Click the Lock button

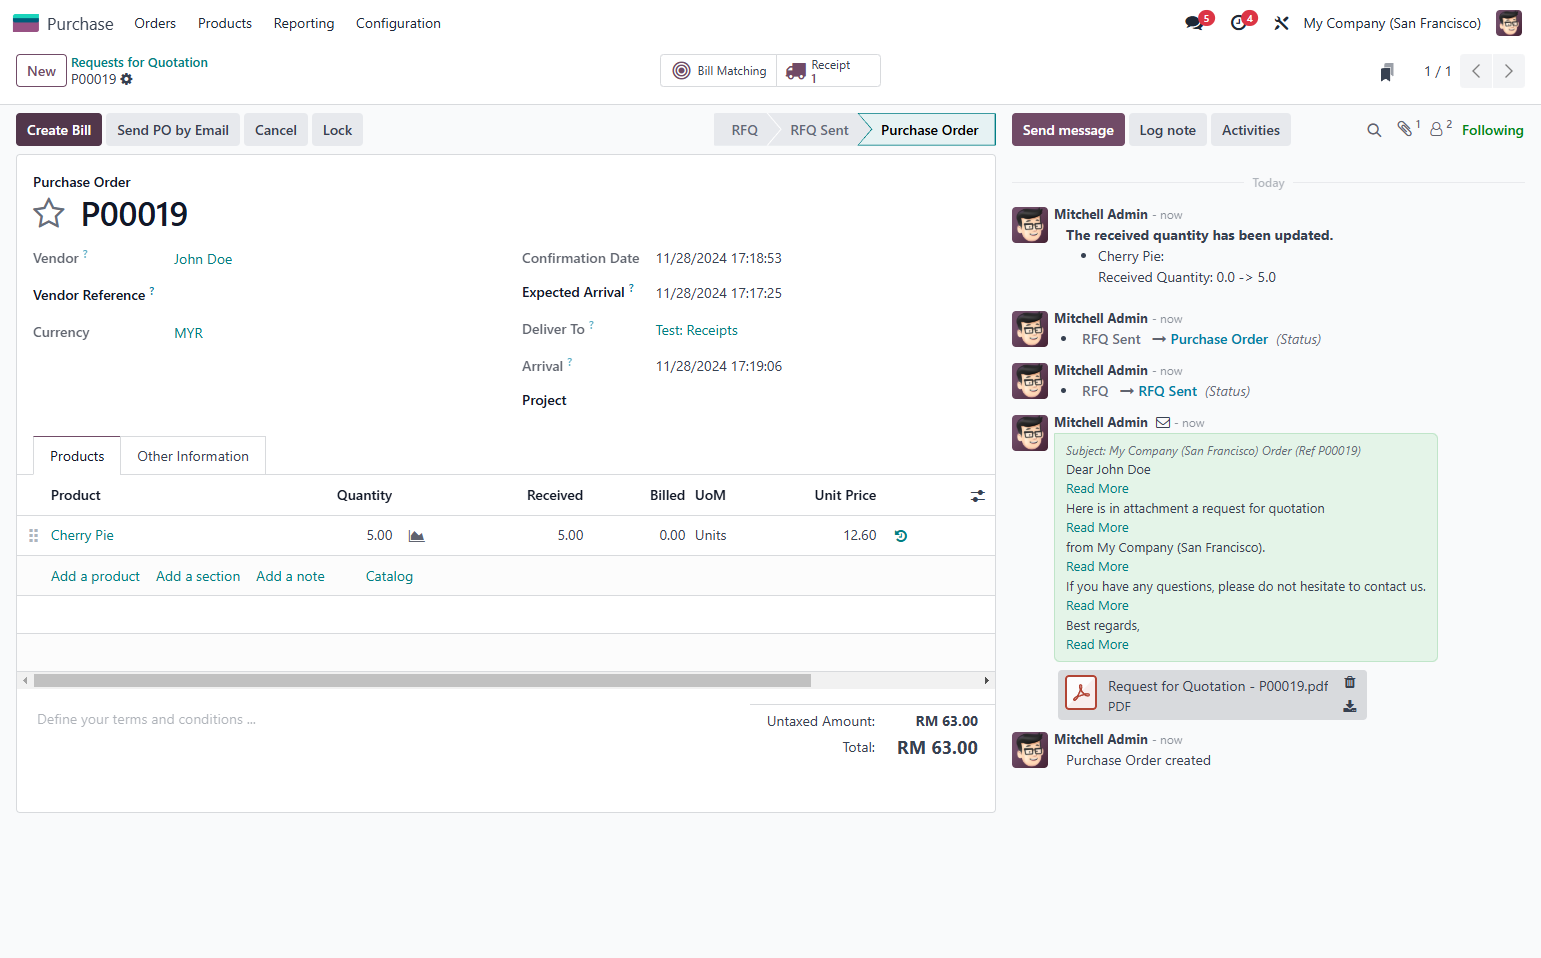tap(337, 130)
